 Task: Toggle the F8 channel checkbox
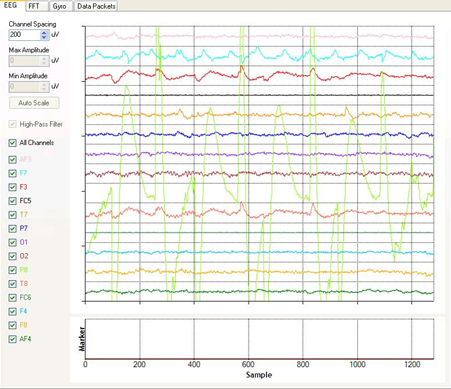tap(12, 325)
